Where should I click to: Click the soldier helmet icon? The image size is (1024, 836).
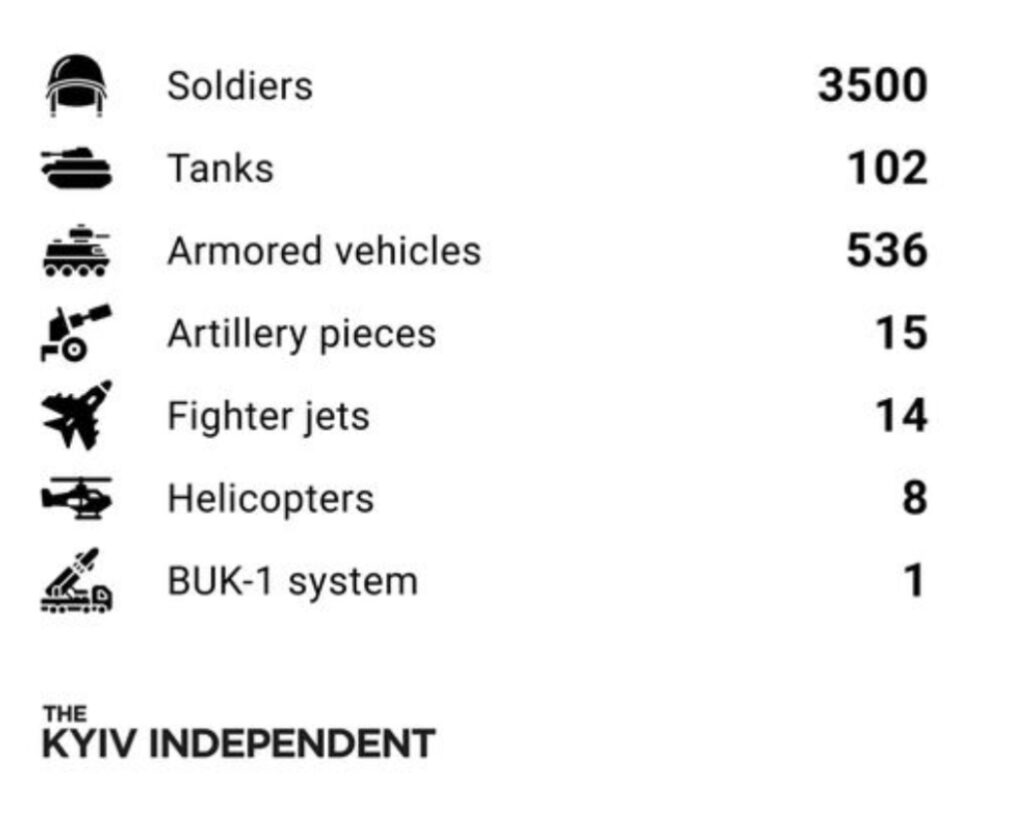coord(76,85)
